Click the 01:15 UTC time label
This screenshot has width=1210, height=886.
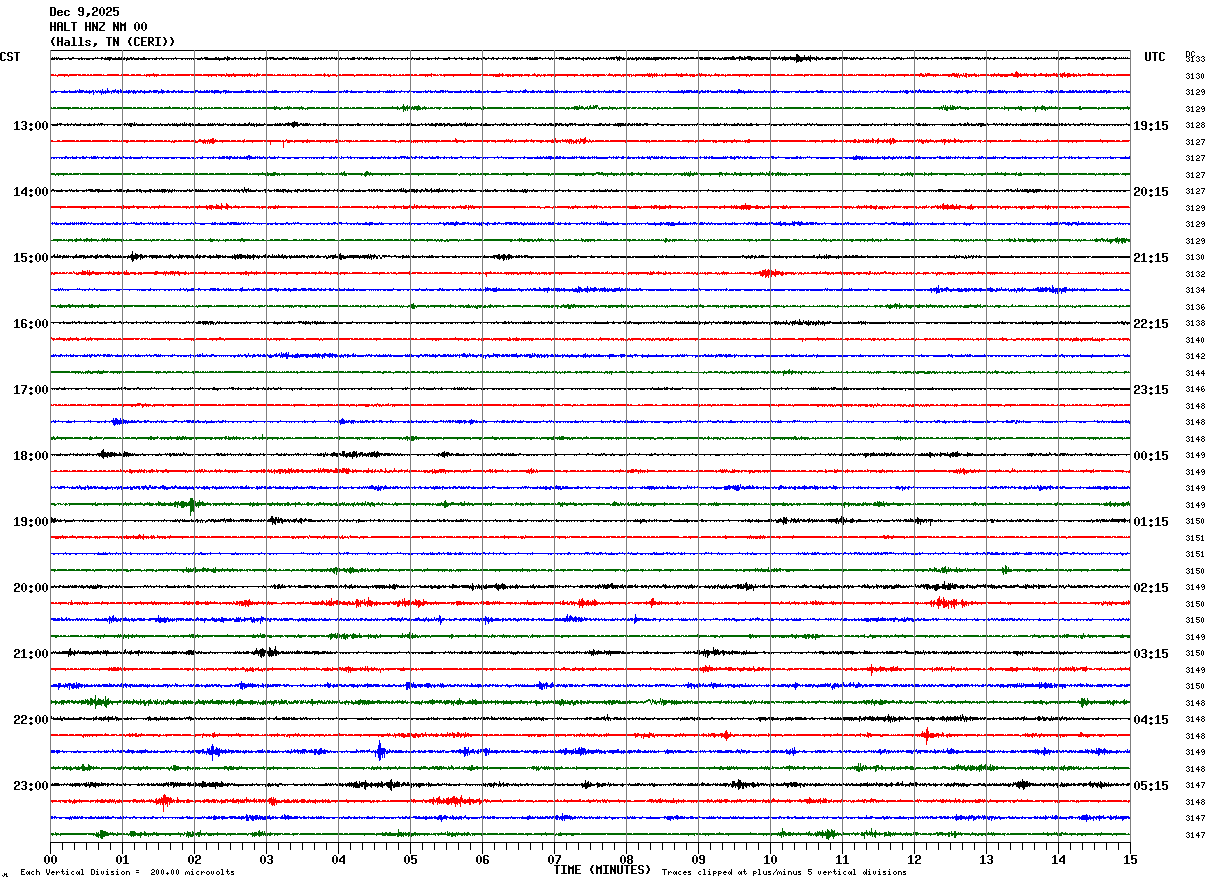pos(1151,522)
